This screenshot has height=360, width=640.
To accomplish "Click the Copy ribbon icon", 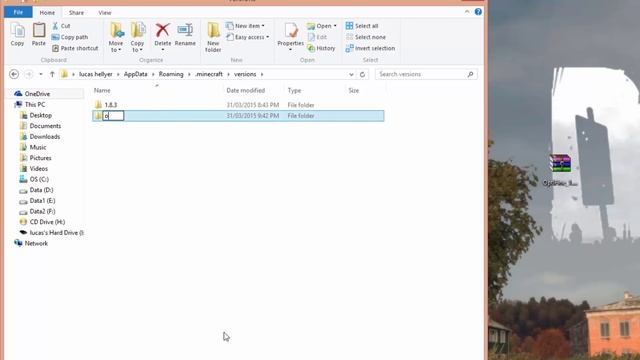I will pyautogui.click(x=17, y=34).
